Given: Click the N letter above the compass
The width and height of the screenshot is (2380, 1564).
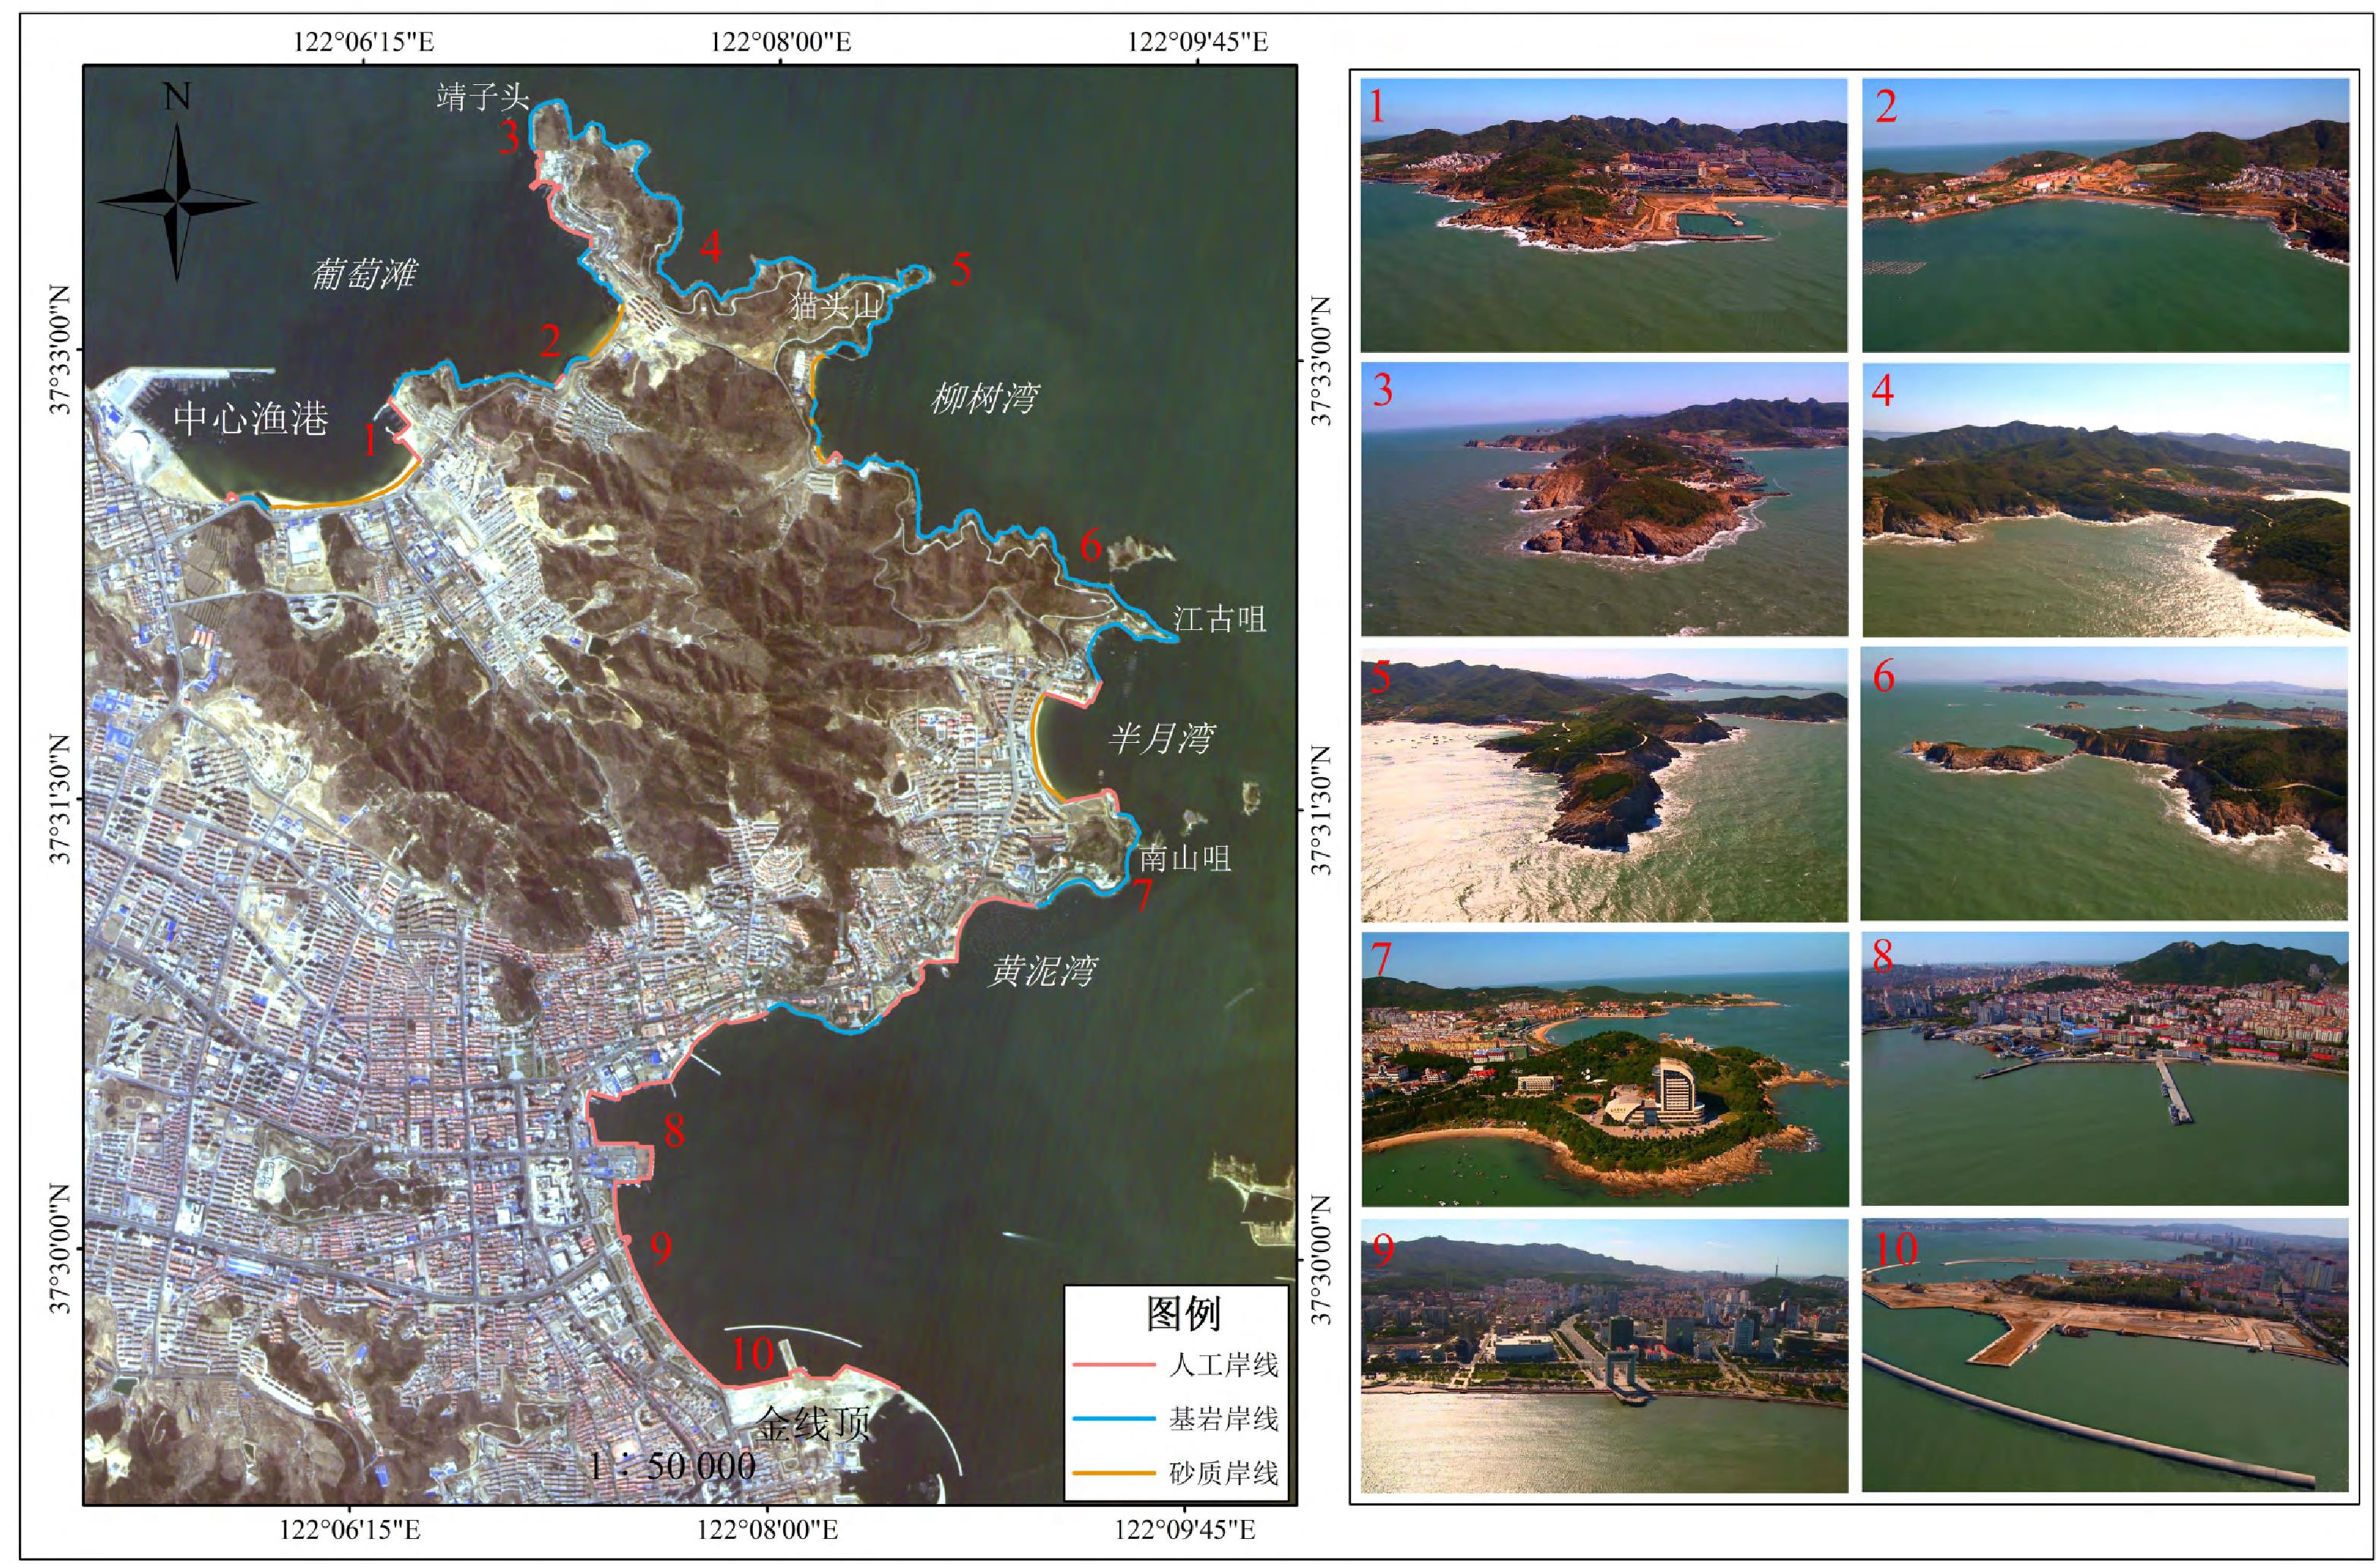Looking at the screenshot, I should [x=177, y=96].
